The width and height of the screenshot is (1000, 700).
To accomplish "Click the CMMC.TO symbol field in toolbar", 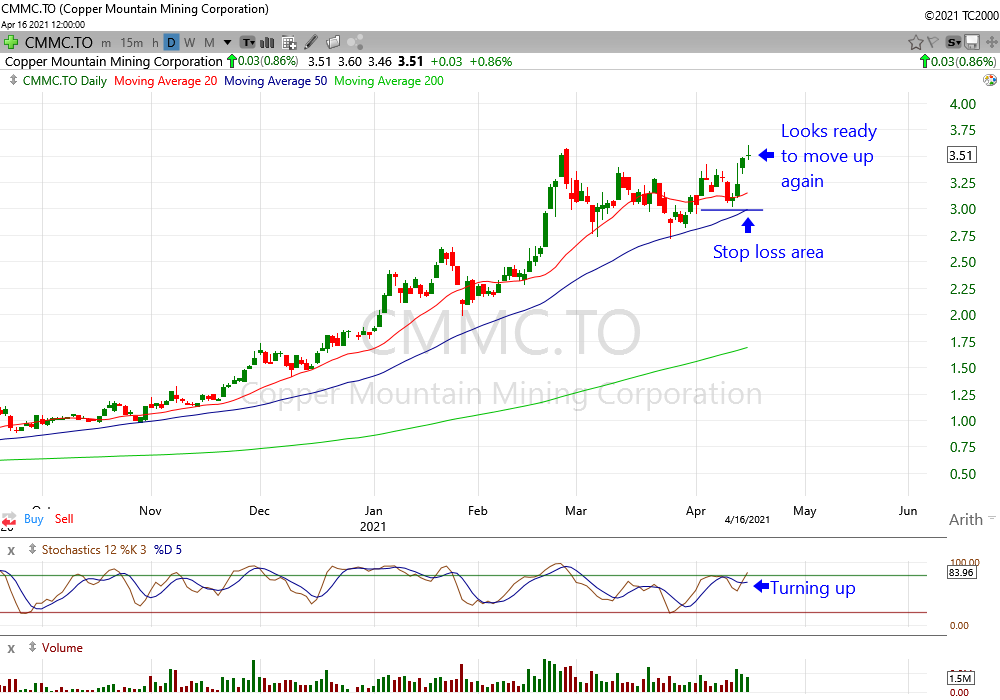I will click(x=59, y=43).
